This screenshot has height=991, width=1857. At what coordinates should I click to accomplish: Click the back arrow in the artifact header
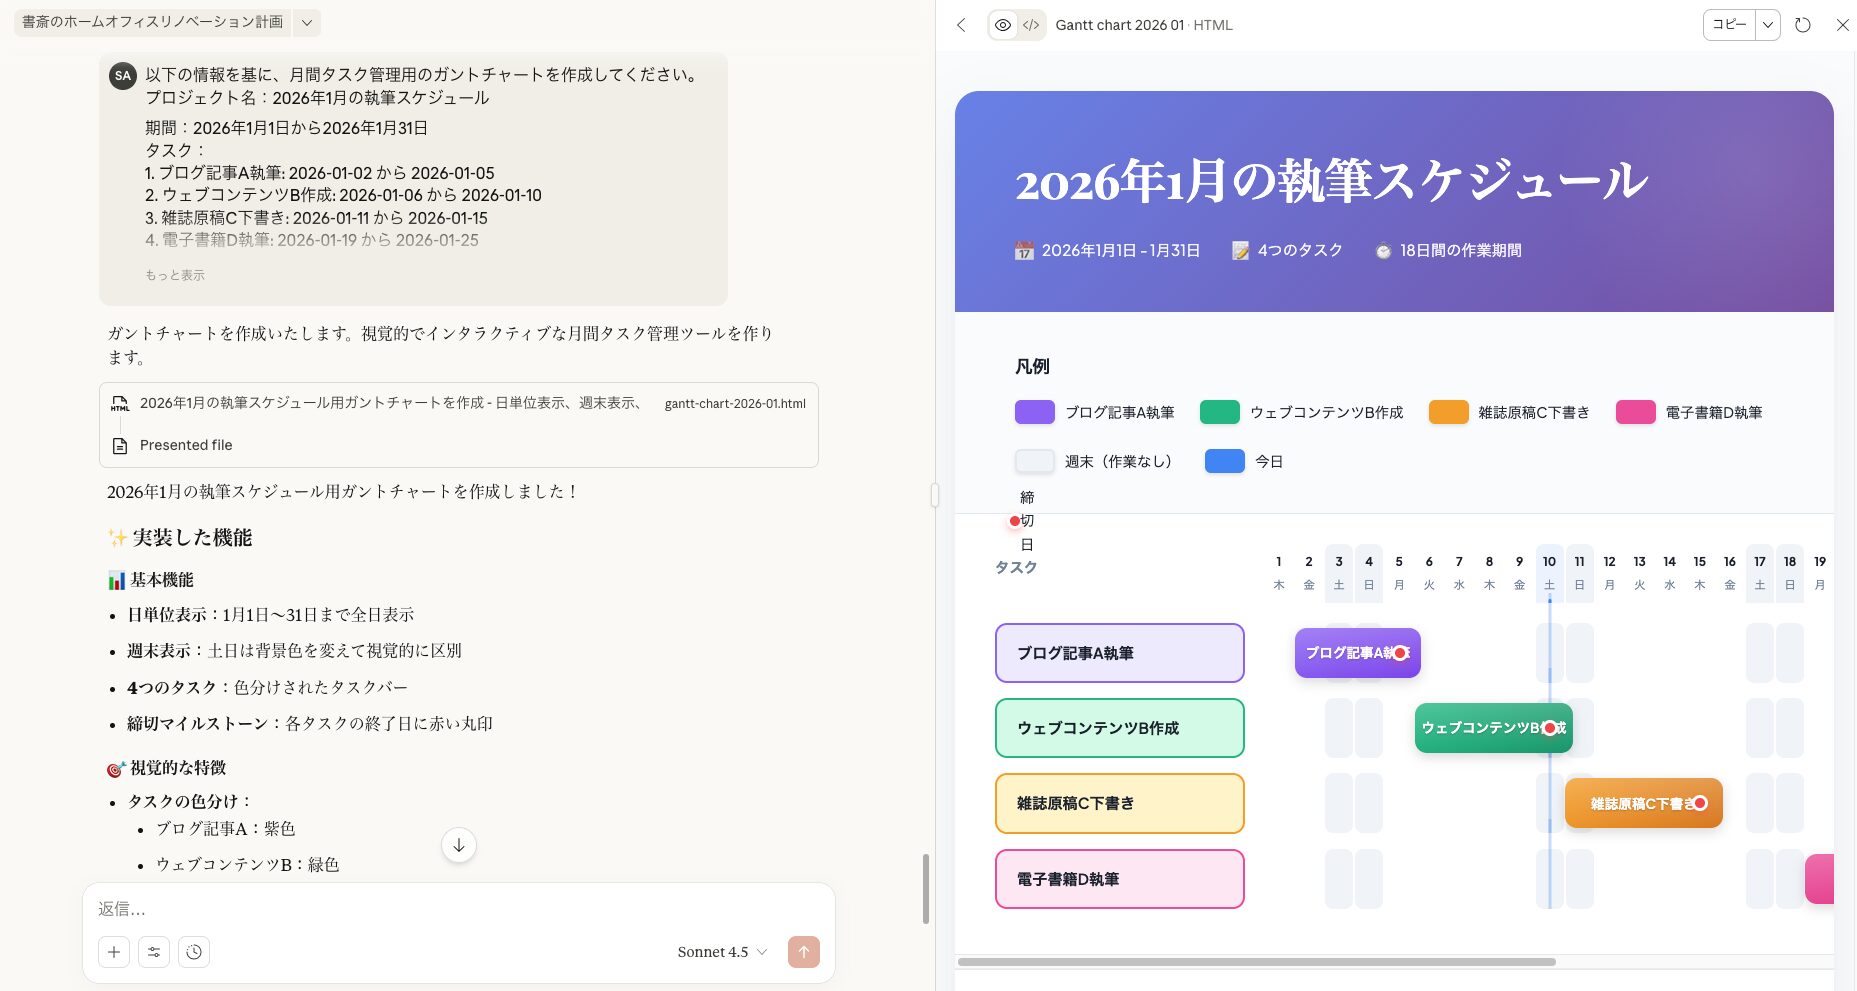[960, 25]
